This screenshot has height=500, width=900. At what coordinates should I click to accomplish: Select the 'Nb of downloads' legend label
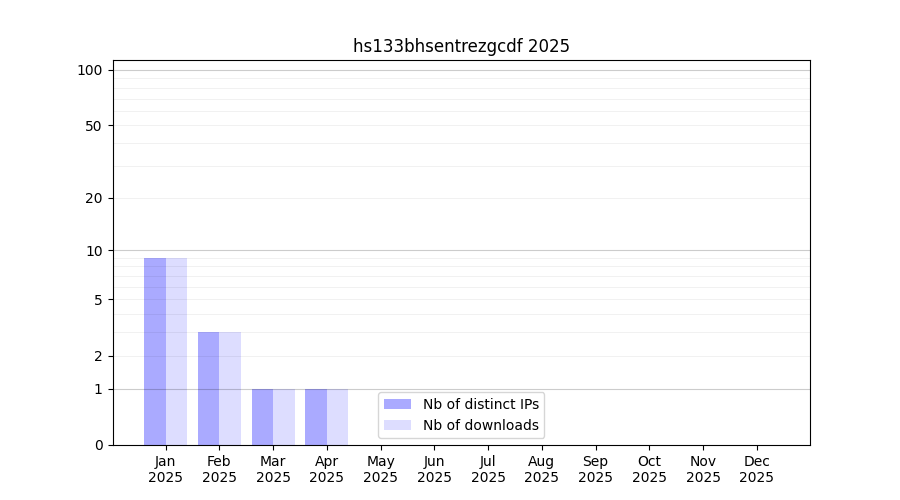click(480, 425)
